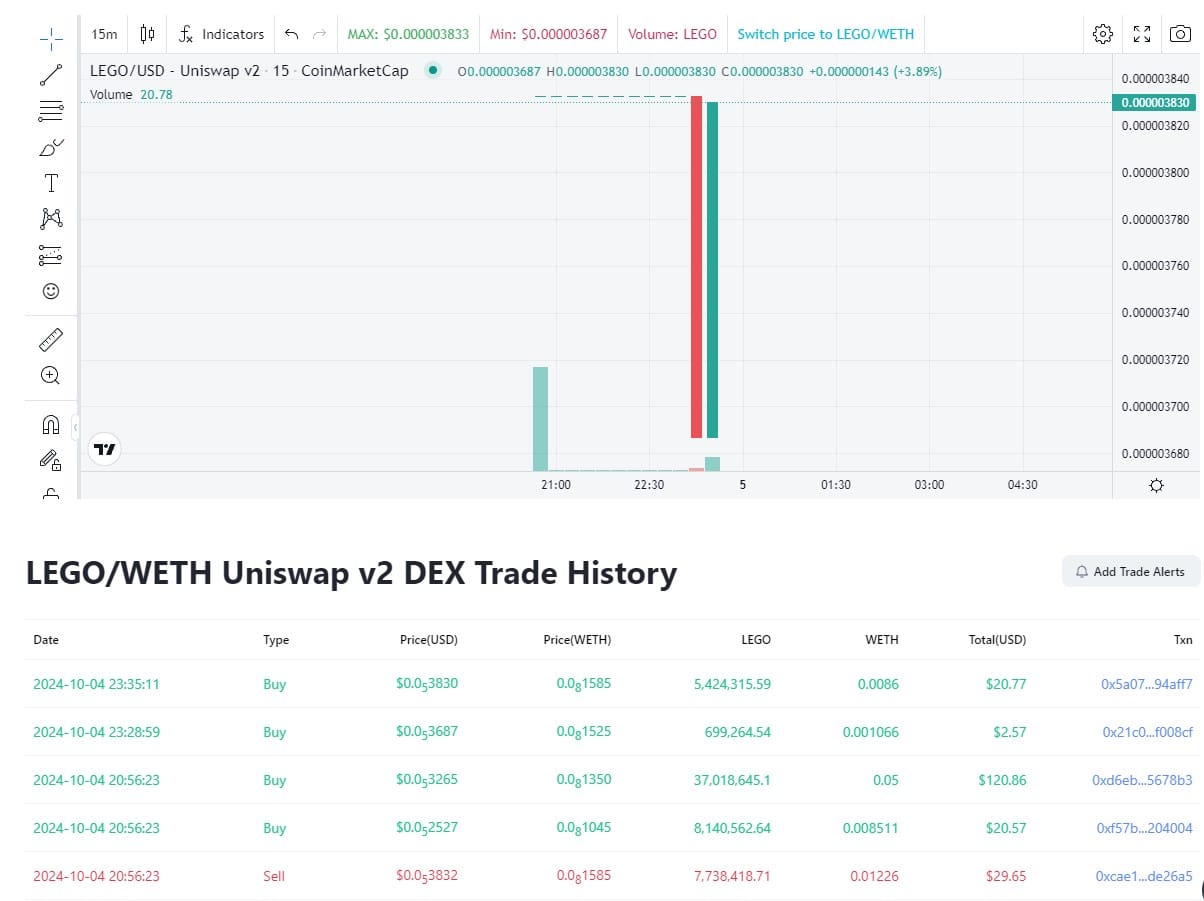Open the candlestick chart style selector

(148, 34)
